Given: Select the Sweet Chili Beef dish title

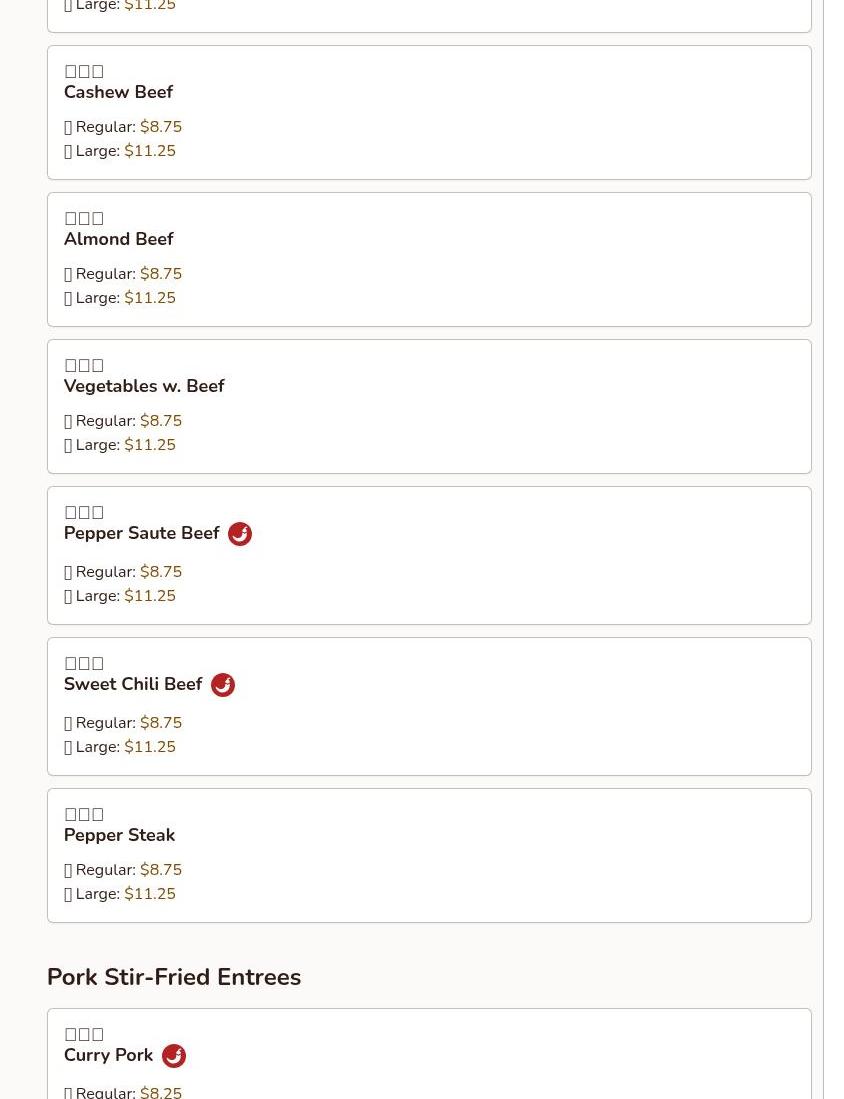Looking at the screenshot, I should pyautogui.click(x=133, y=684).
